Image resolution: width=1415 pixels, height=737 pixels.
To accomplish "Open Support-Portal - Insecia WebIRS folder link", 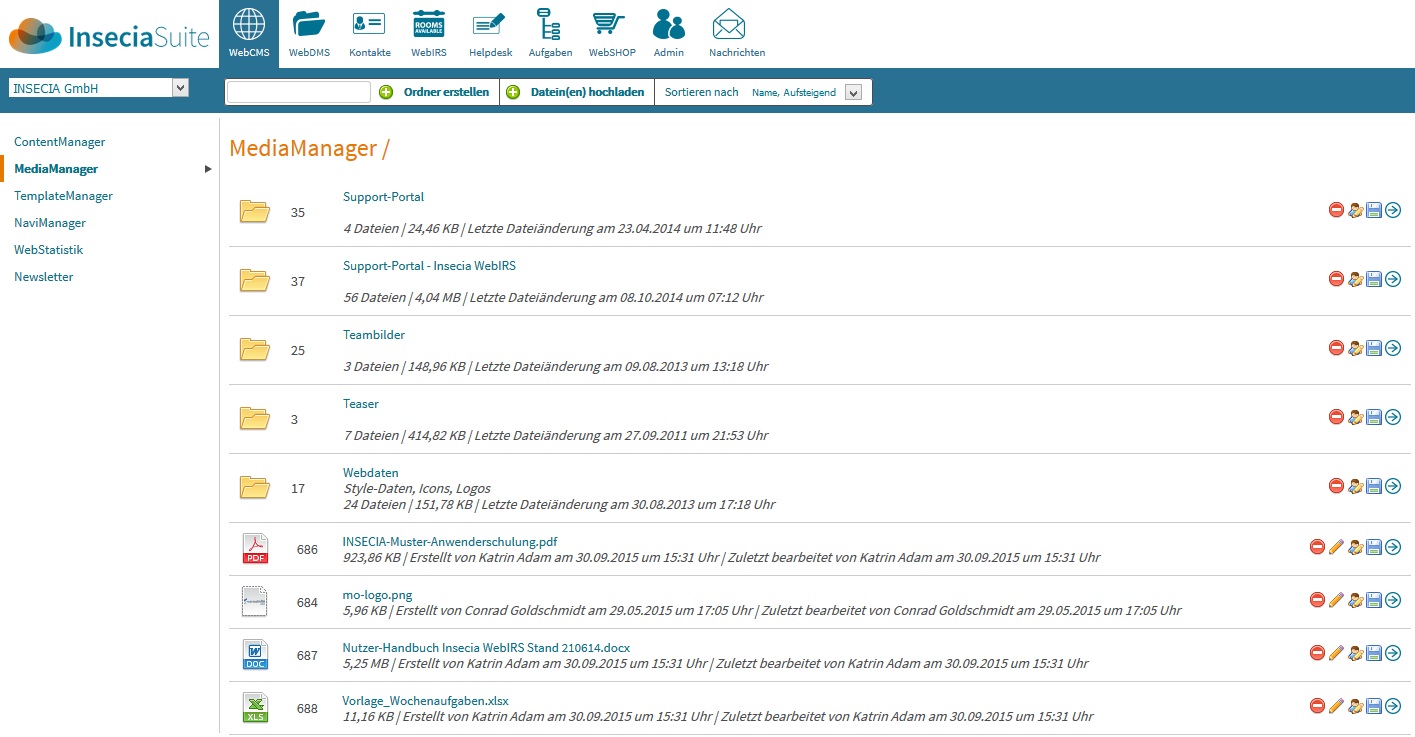I will pos(429,266).
